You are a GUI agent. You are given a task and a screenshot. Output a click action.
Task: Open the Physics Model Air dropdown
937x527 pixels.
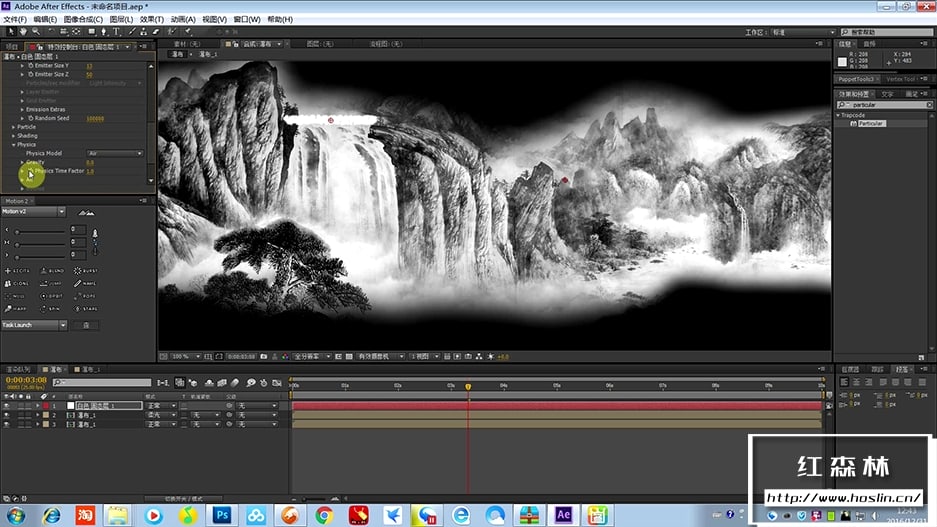click(115, 154)
